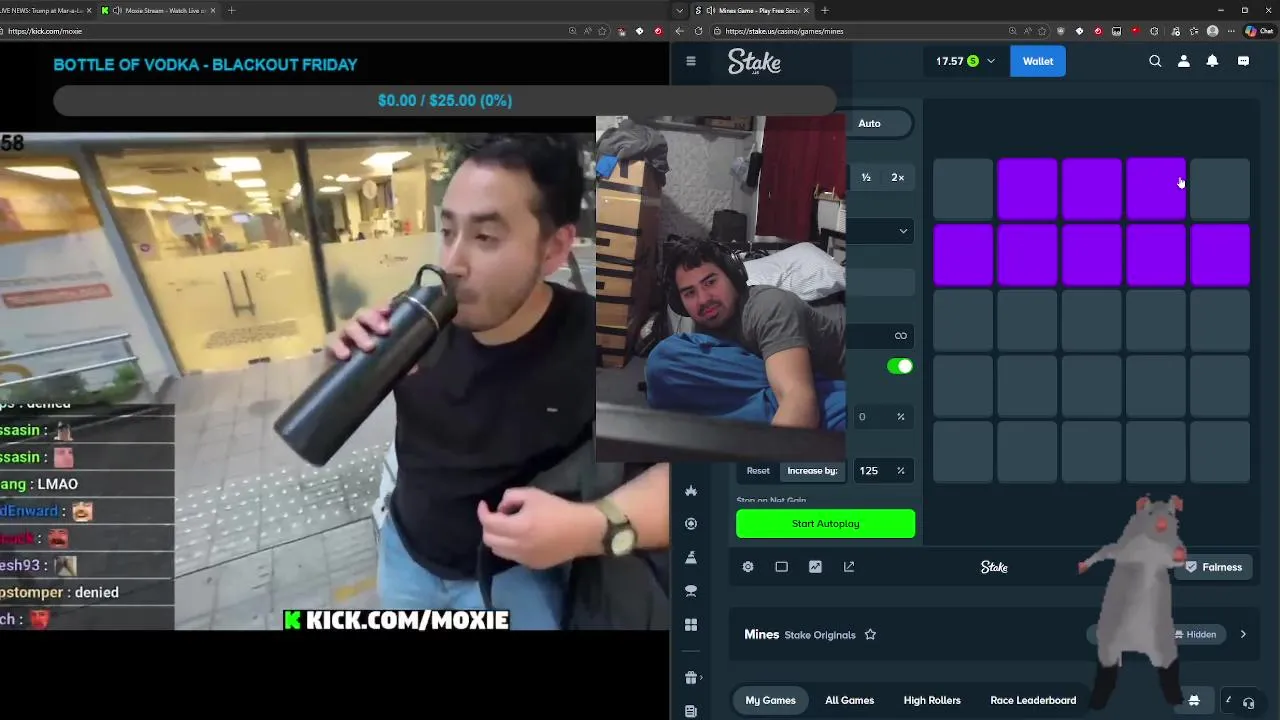Toggle the green switch in the autoplay panel
The image size is (1280, 720).
click(900, 366)
